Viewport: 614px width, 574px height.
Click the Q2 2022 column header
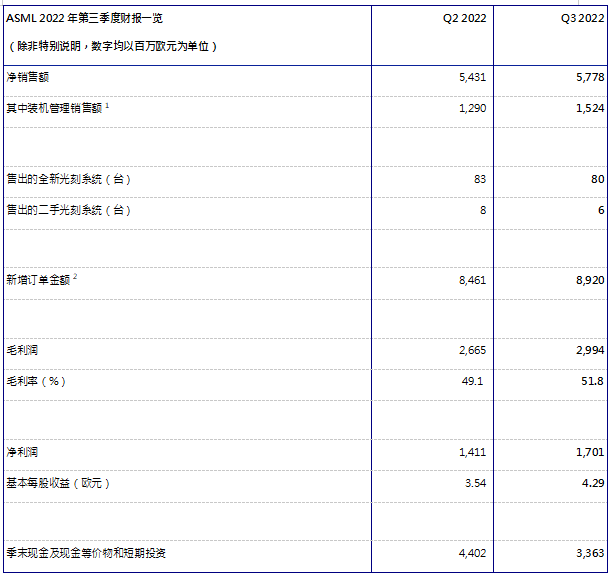(463, 18)
